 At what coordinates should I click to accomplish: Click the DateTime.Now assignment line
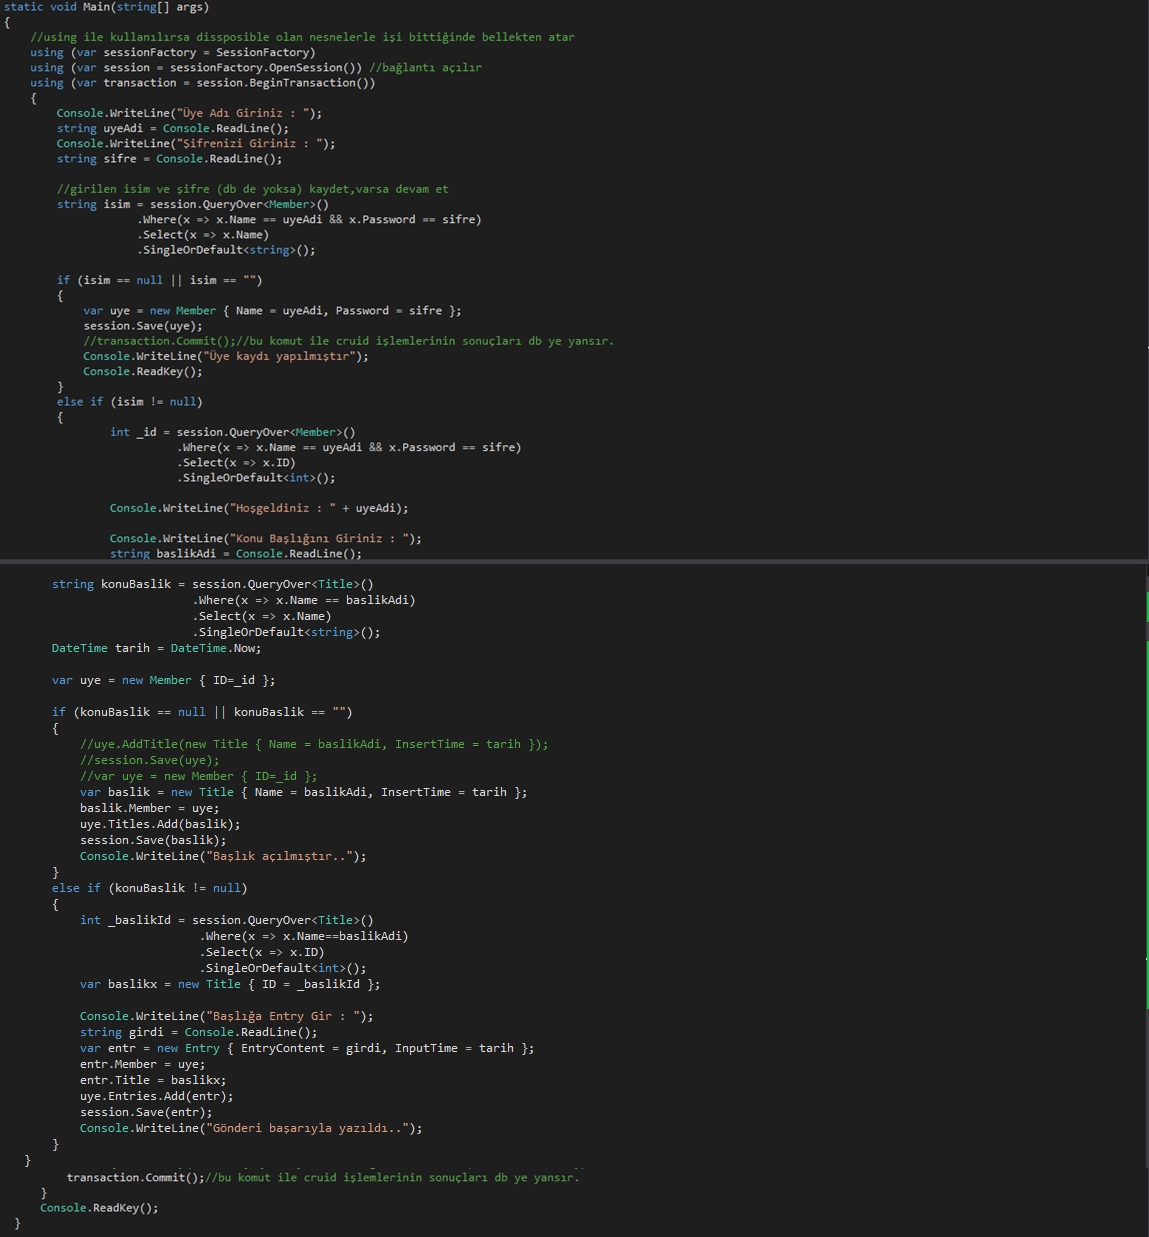coord(156,648)
